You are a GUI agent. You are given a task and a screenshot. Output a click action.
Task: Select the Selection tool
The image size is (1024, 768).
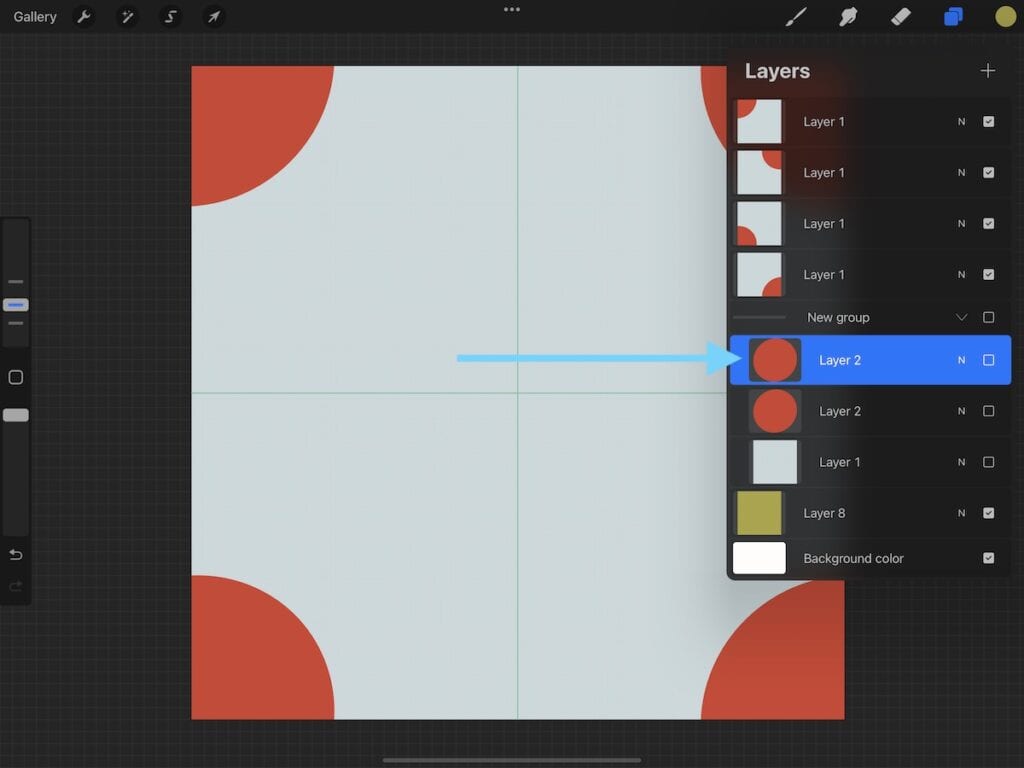170,16
